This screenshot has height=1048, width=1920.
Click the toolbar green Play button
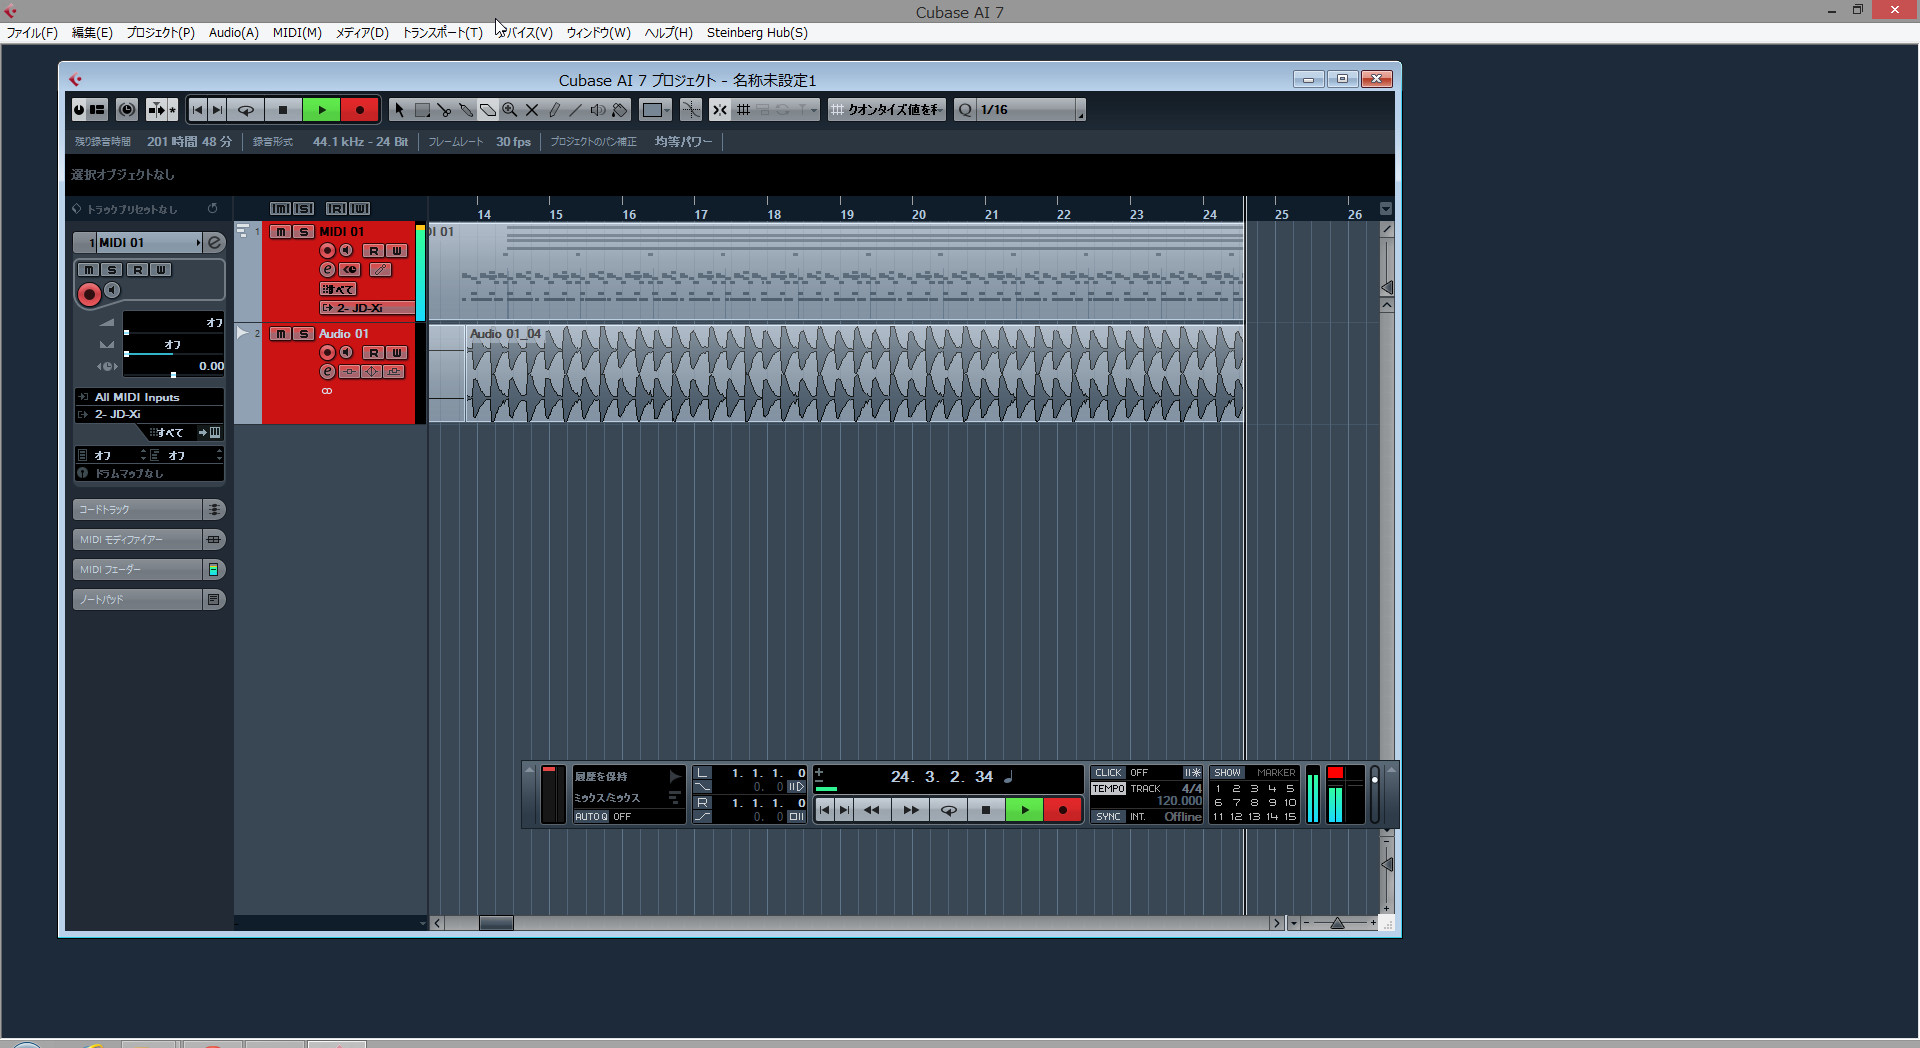click(x=322, y=110)
